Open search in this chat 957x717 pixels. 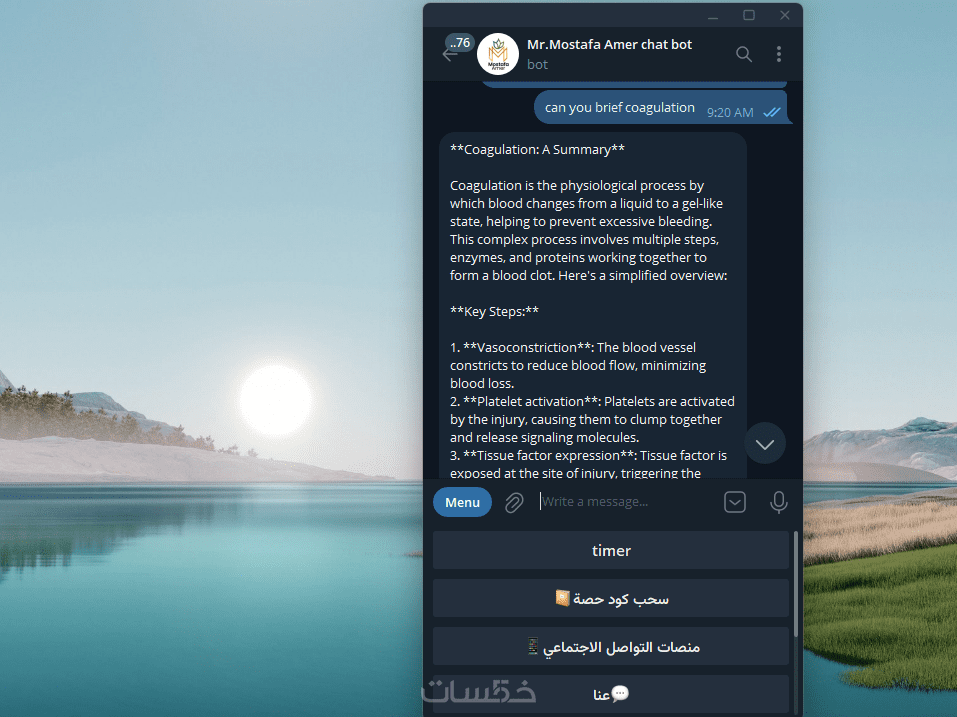click(x=743, y=54)
